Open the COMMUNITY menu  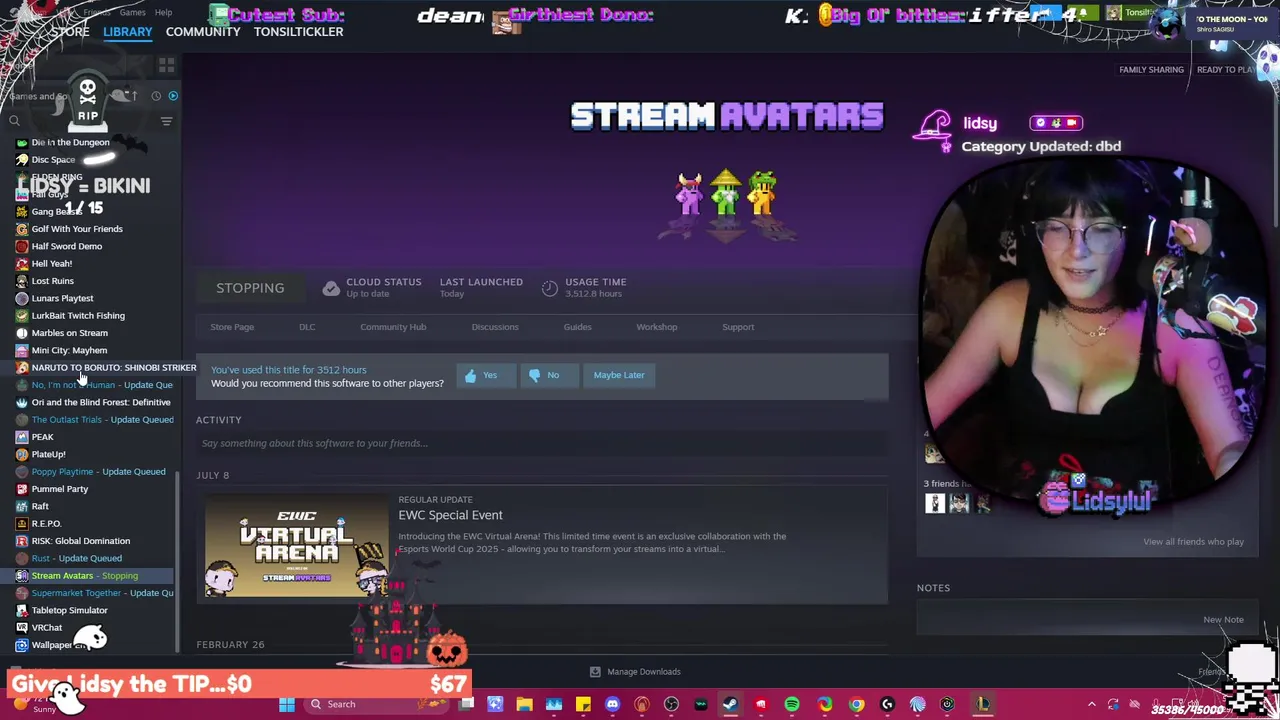[203, 32]
